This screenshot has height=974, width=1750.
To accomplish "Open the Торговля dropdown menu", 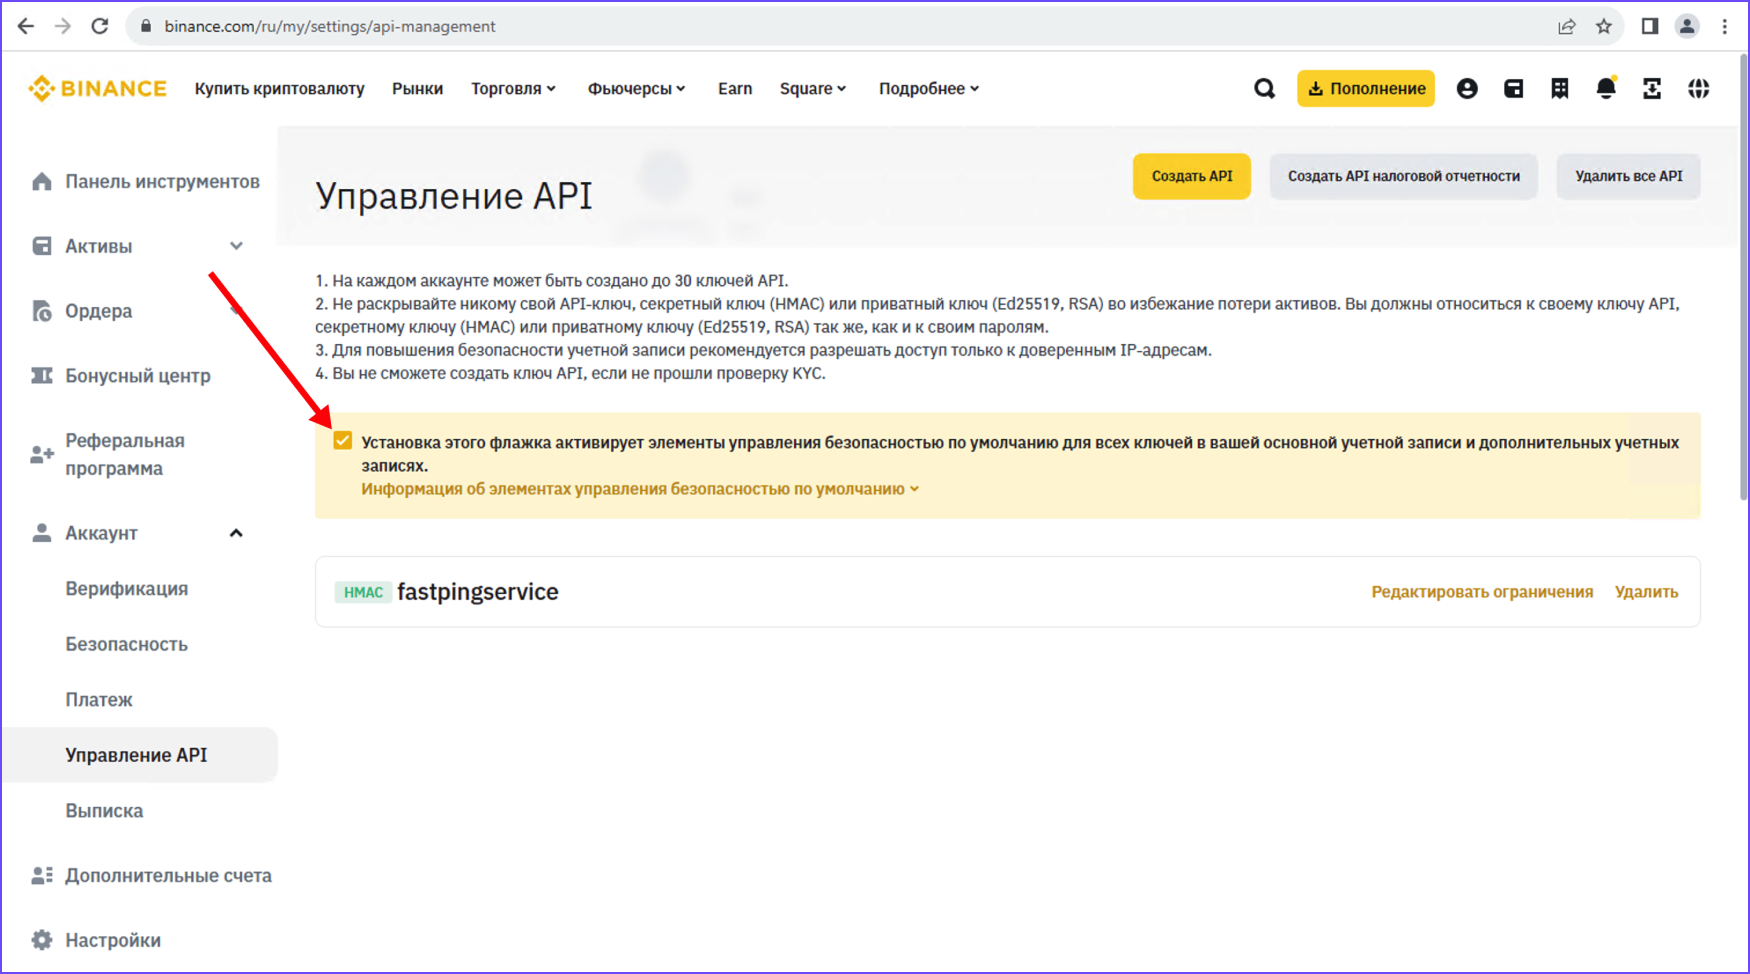I will [x=513, y=89].
